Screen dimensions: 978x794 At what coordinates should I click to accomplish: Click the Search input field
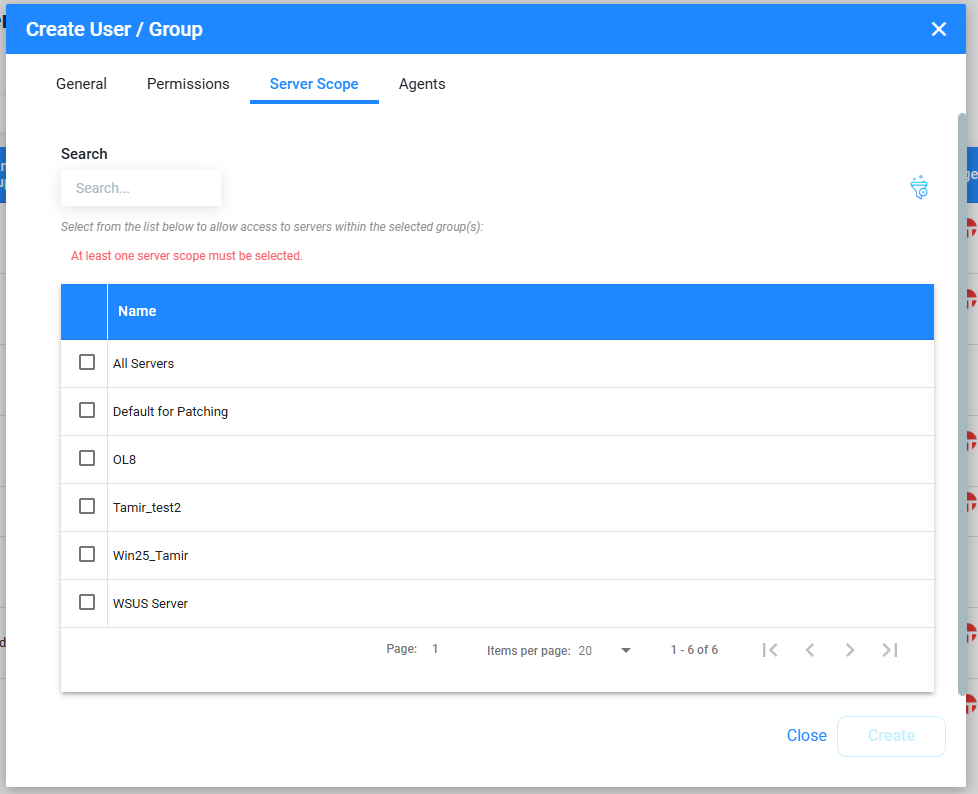141,188
